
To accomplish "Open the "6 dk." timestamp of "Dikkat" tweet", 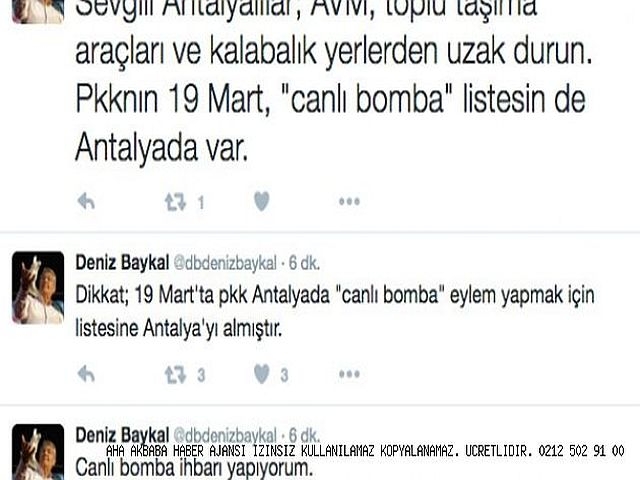I will point(304,263).
